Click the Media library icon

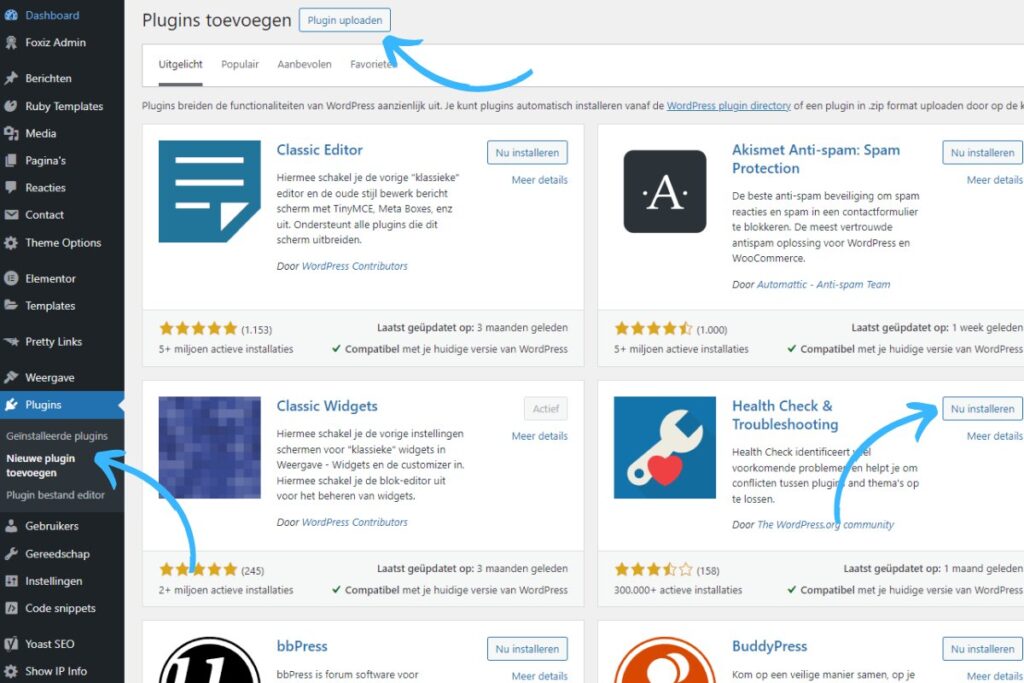[x=11, y=133]
